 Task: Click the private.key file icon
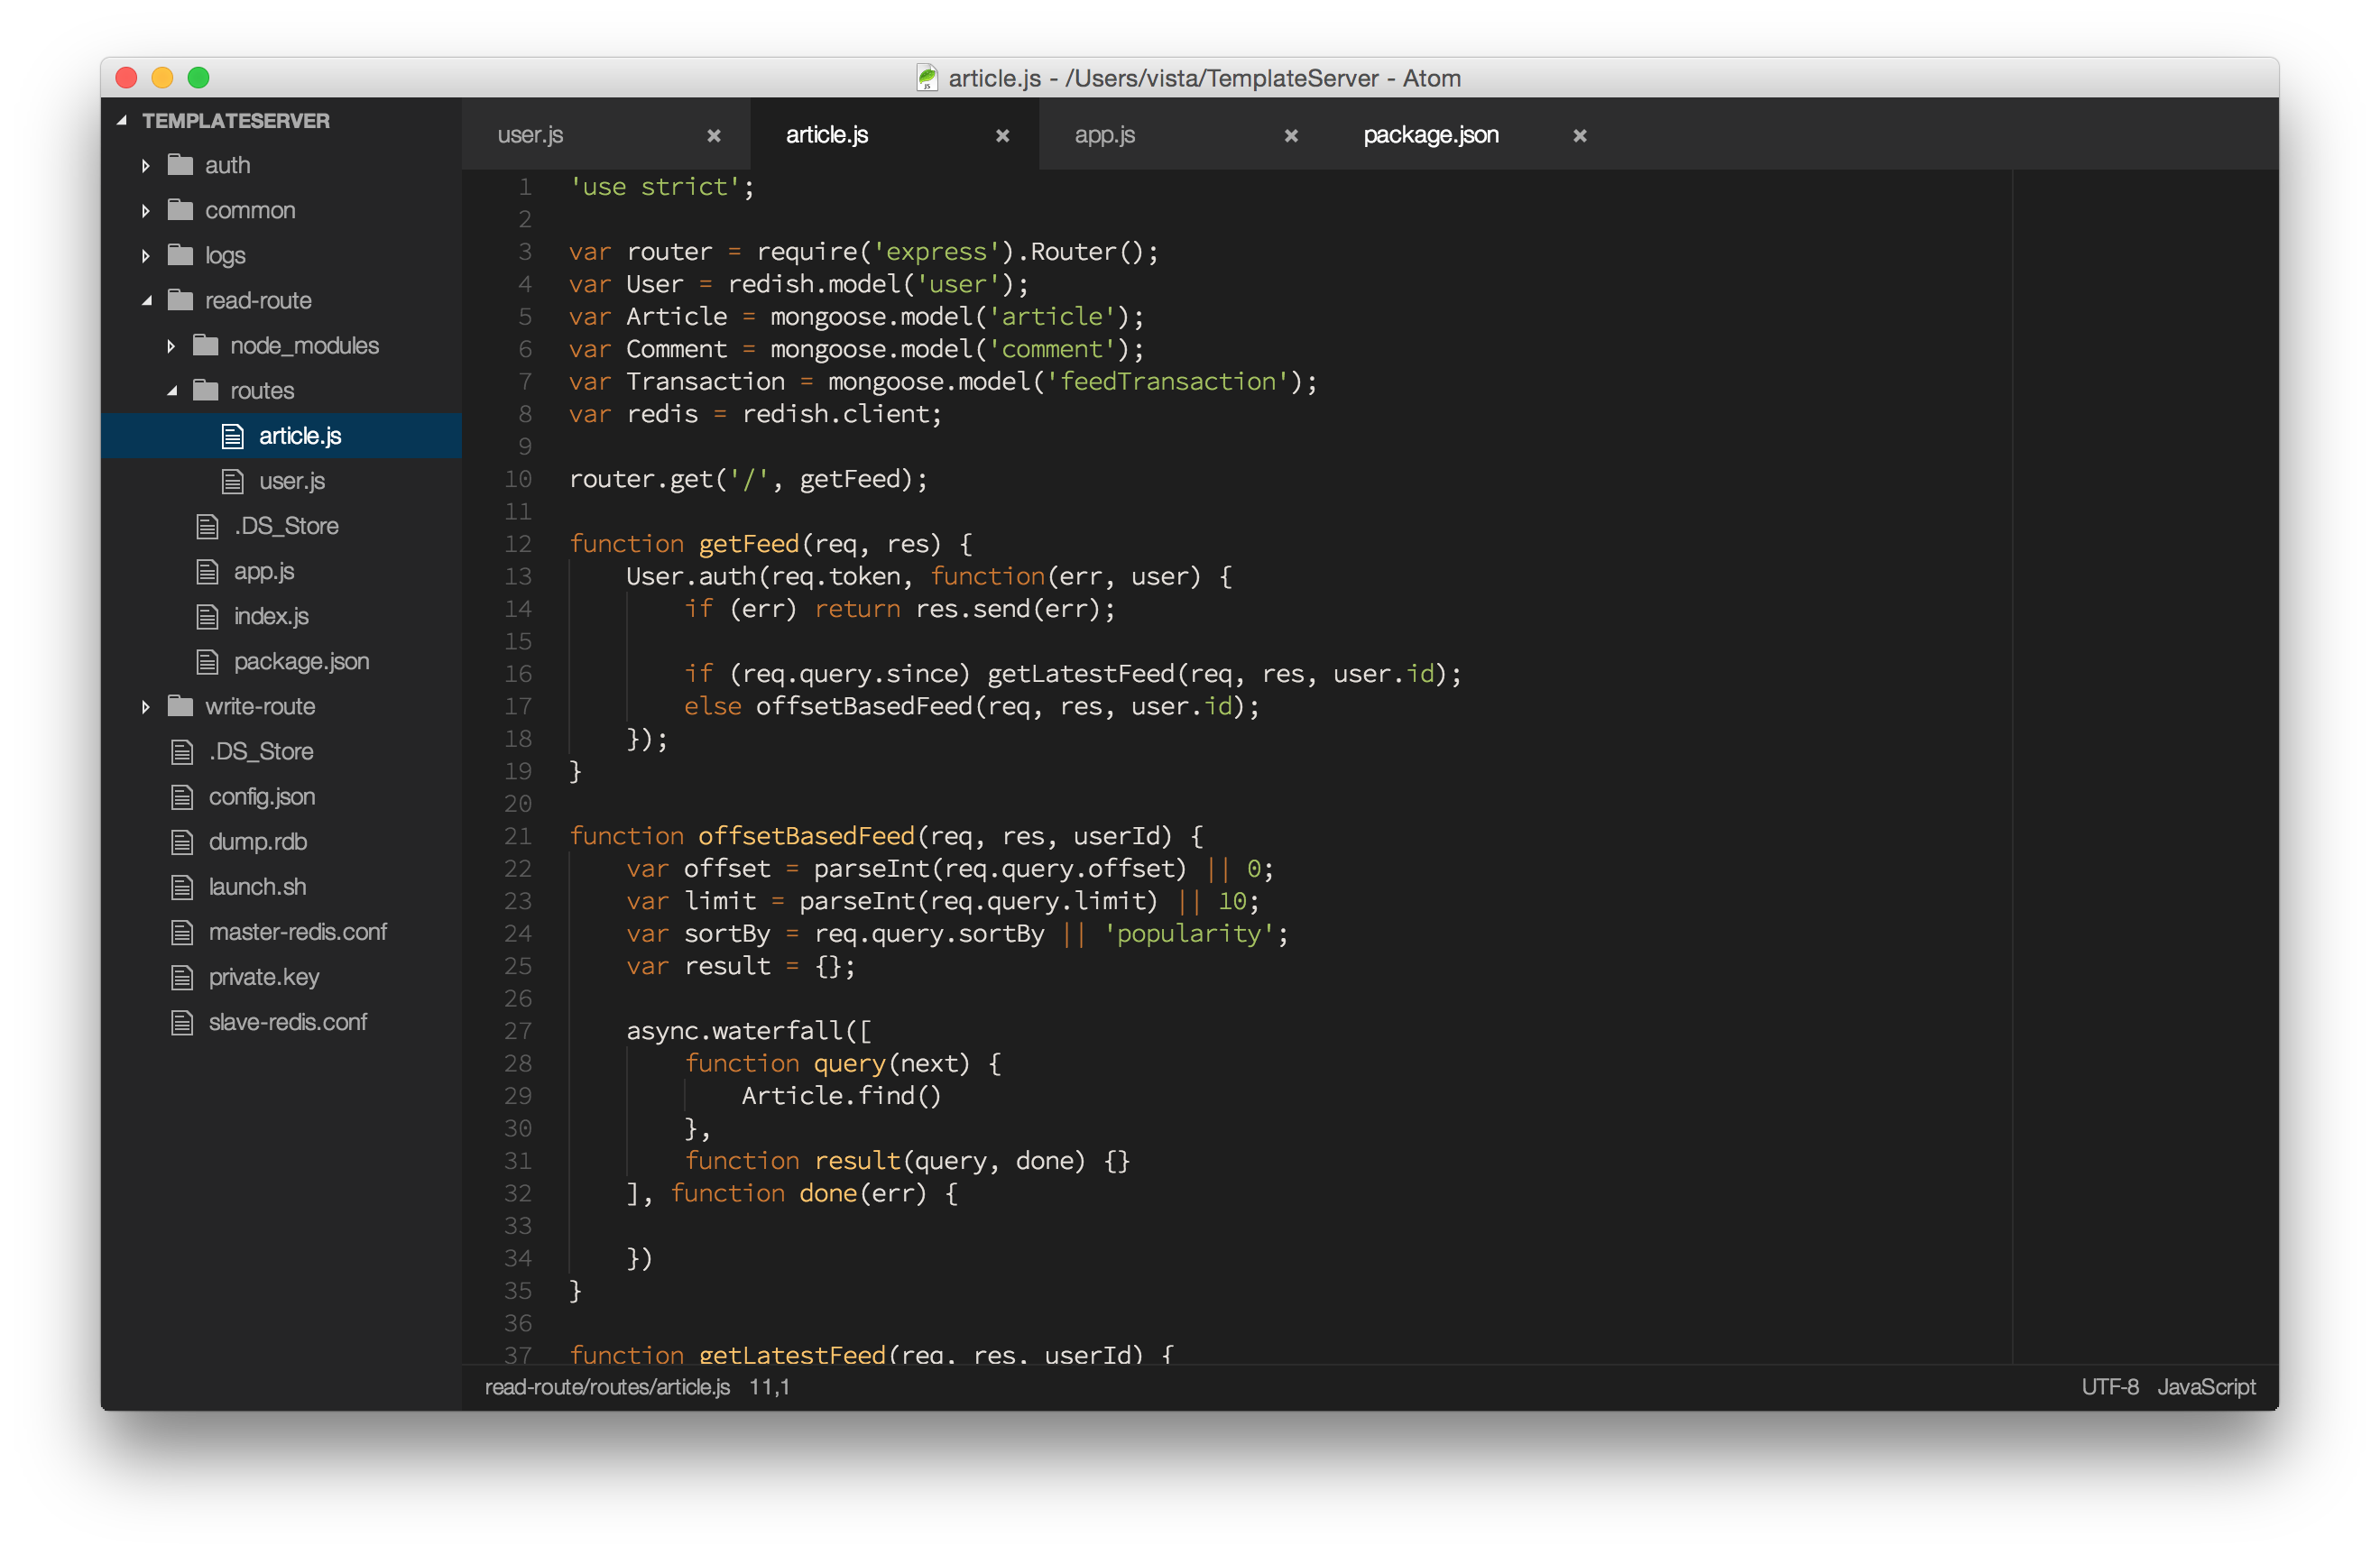(x=182, y=977)
